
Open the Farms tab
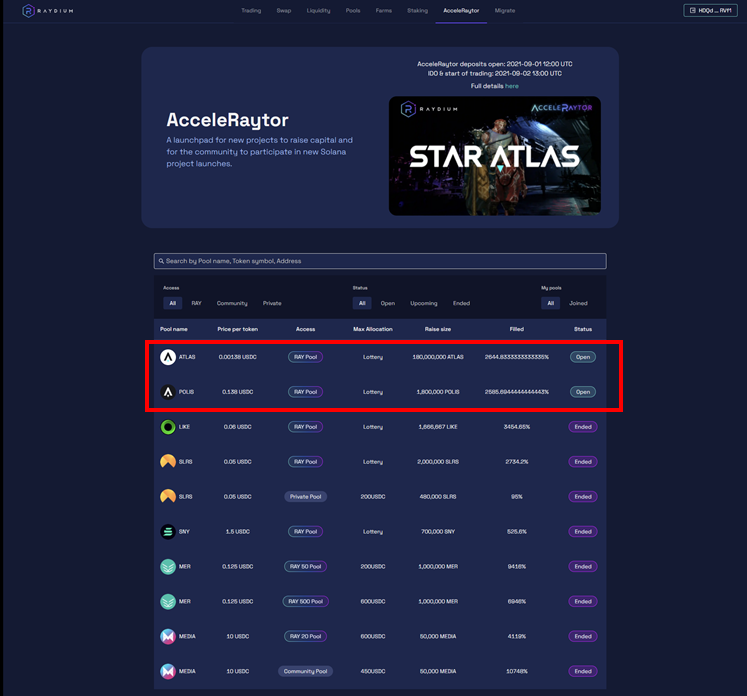(384, 10)
